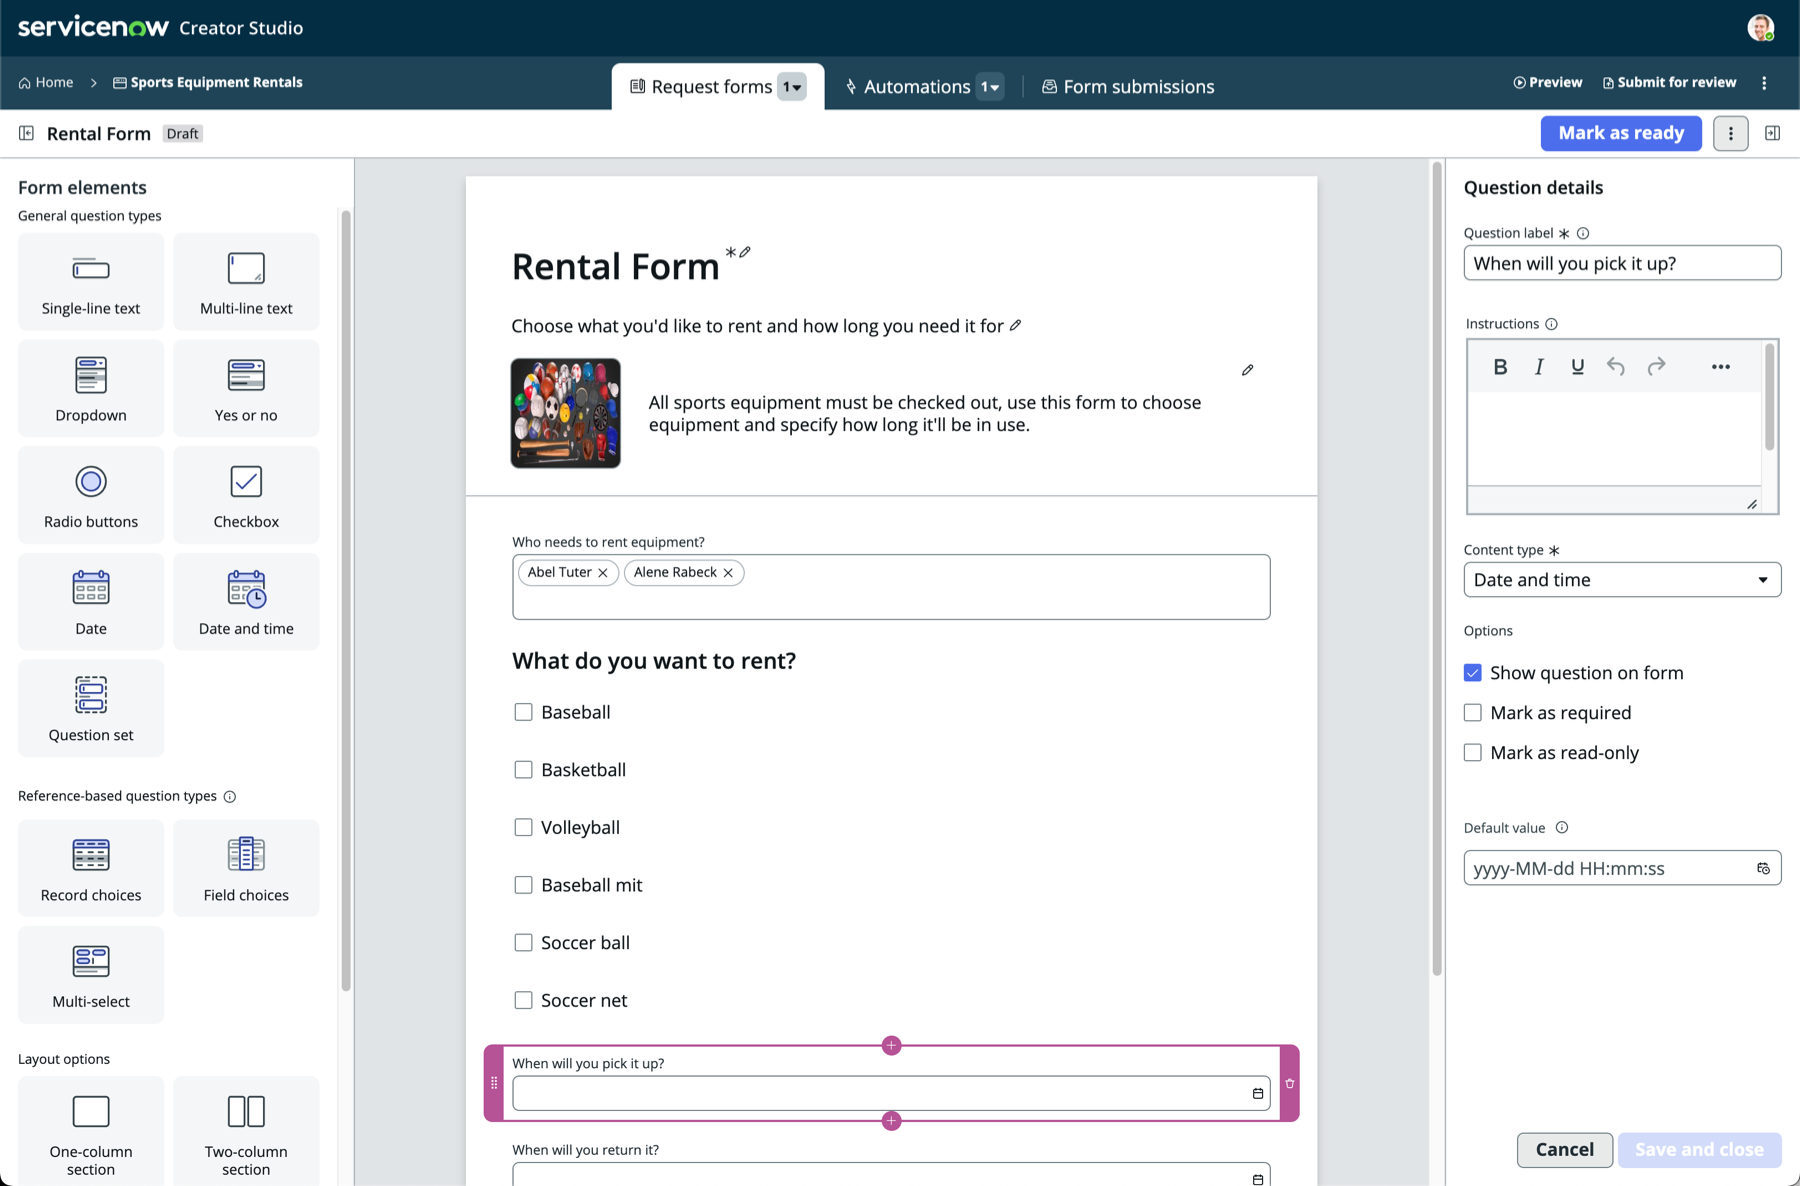This screenshot has height=1186, width=1800.
Task: Show more Instructions formatting options
Action: click(x=1720, y=367)
